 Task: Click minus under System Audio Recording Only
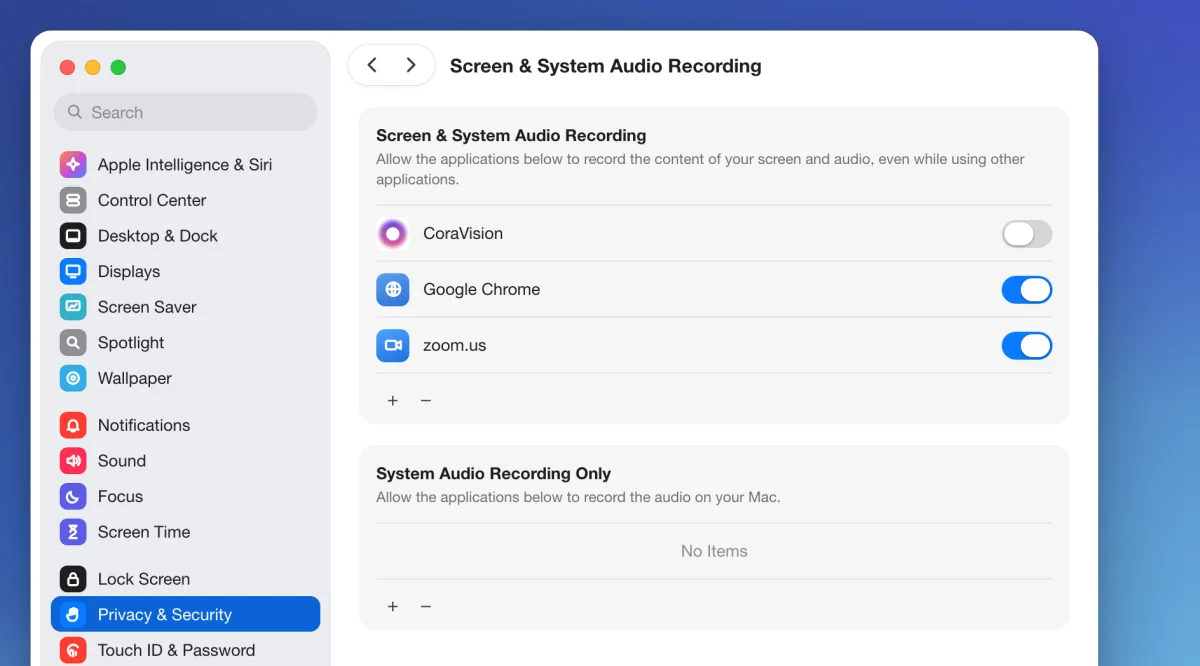426,606
